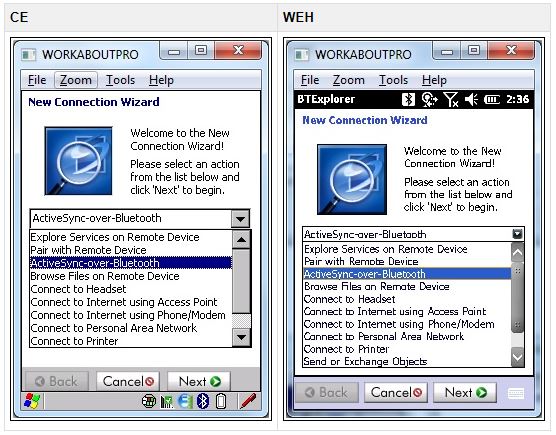Click the Cancel button in WEH window
The height and width of the screenshot is (435, 556).
tap(396, 392)
